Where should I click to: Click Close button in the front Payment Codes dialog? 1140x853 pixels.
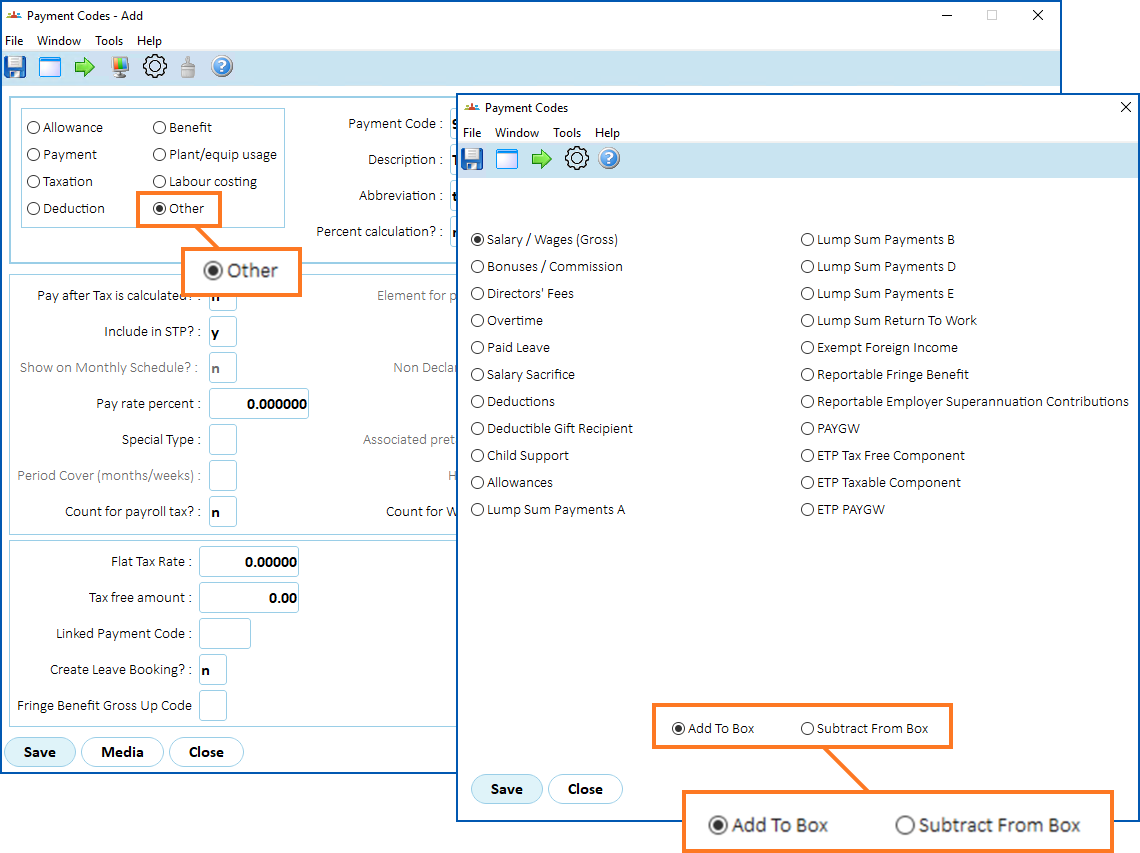point(585,789)
